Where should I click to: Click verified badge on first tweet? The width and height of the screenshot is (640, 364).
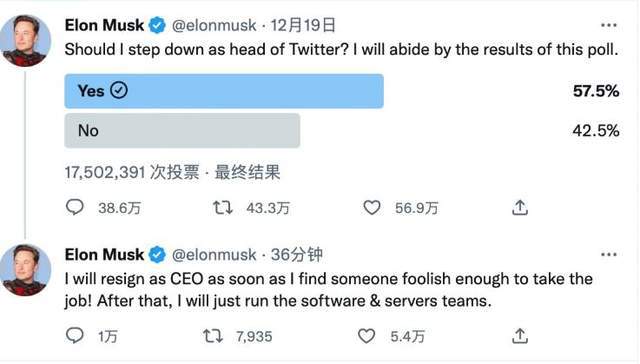[157, 25]
